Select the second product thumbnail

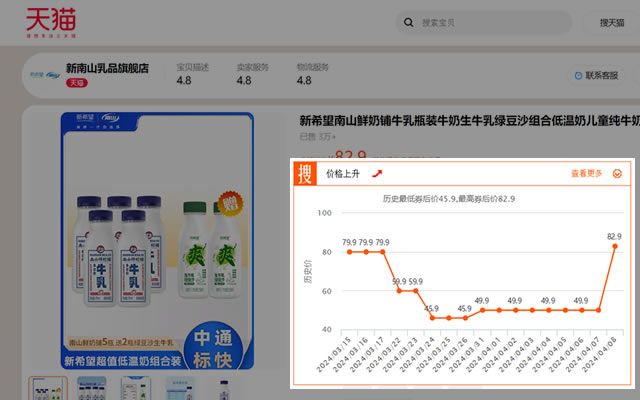point(92,388)
